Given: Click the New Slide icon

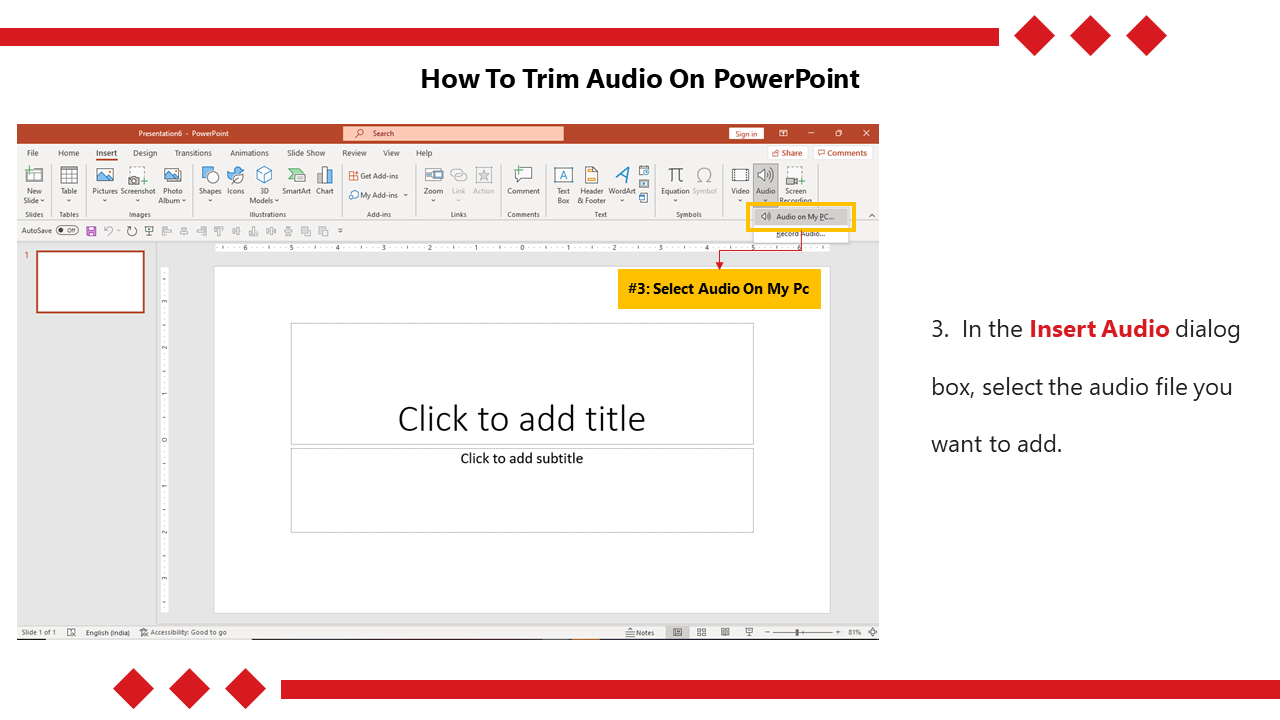Looking at the screenshot, I should [x=34, y=175].
